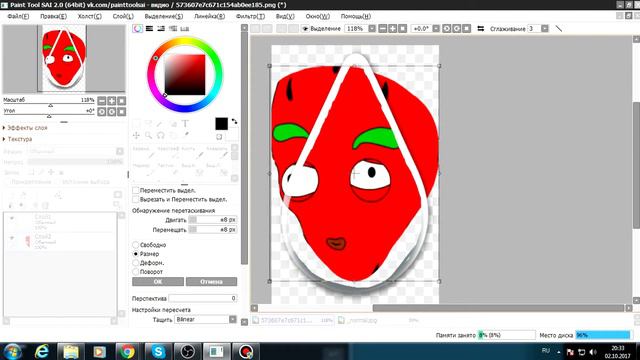Click the navigator preview thumbnail
The height and width of the screenshot is (360, 640).
[64, 59]
